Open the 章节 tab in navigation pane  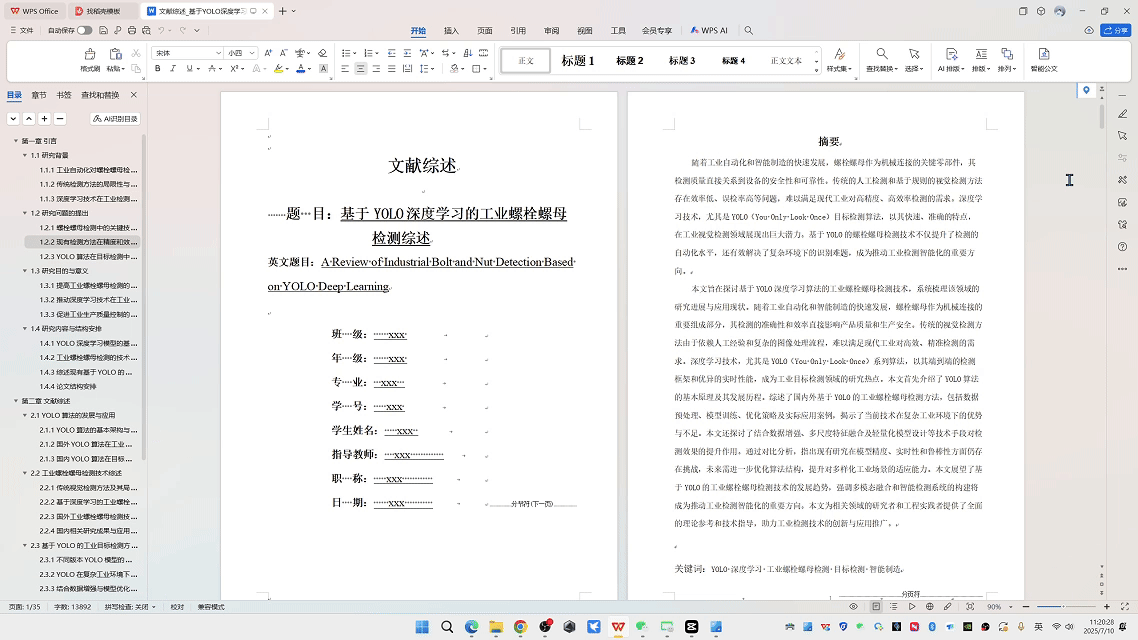[39, 95]
